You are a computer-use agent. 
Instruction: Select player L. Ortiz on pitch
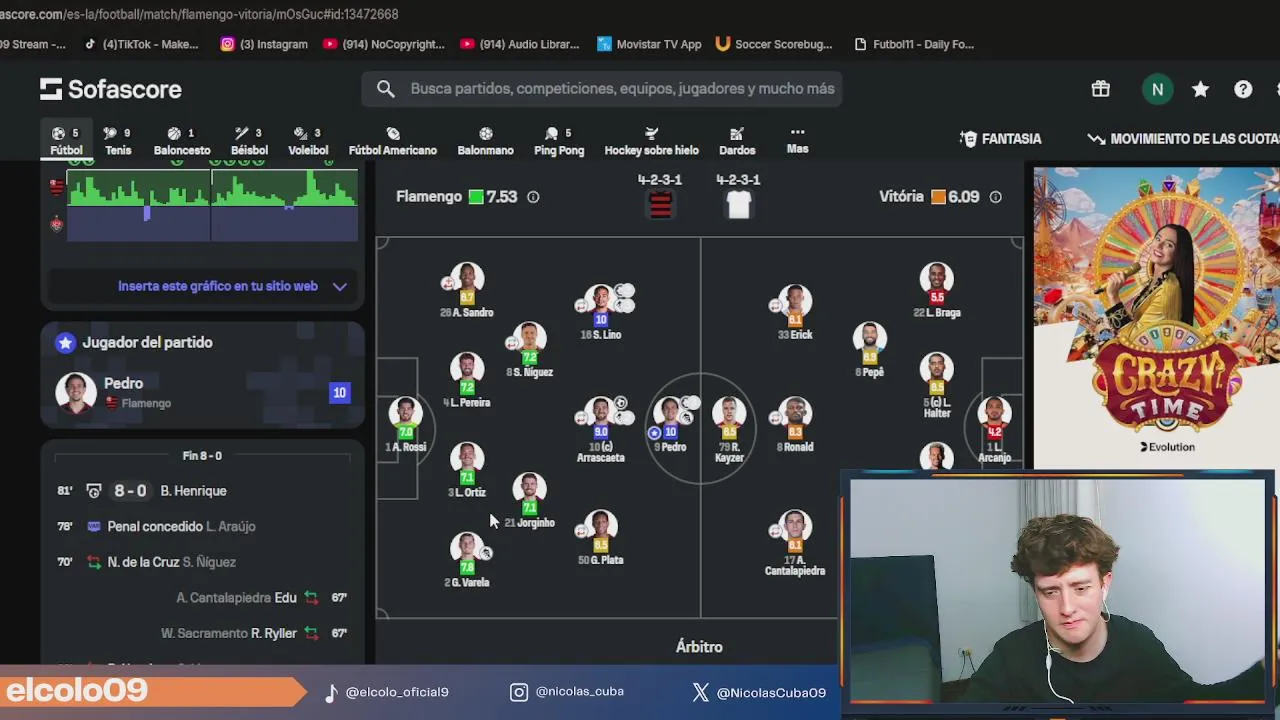(467, 470)
